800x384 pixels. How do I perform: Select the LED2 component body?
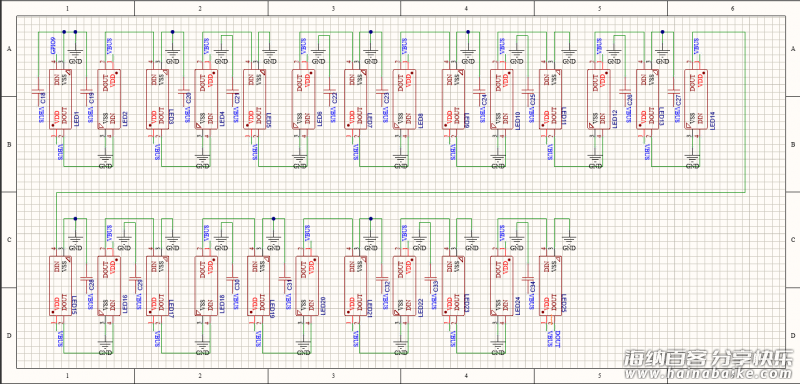tap(108, 99)
